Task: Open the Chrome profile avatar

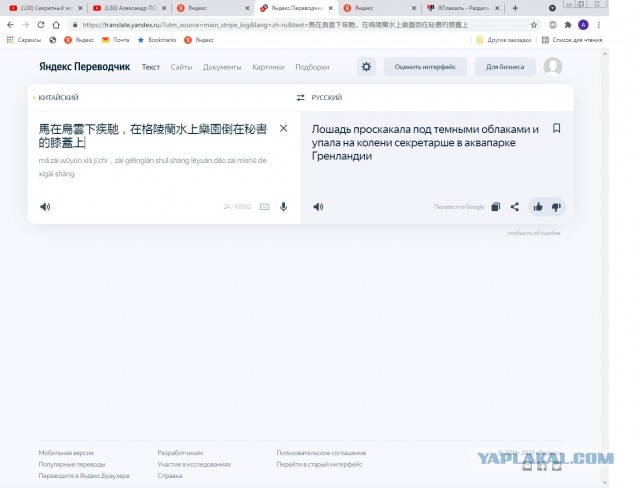Action: coord(583,25)
